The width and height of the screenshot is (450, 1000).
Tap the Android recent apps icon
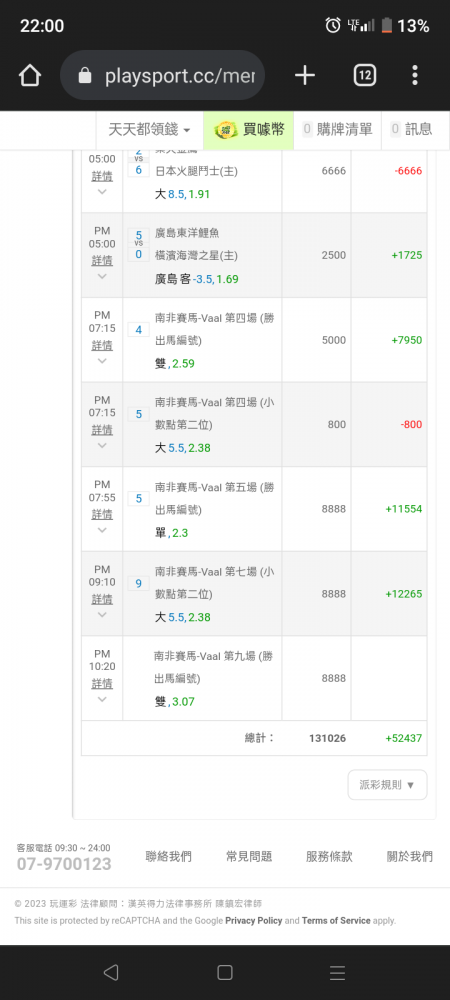(338, 972)
